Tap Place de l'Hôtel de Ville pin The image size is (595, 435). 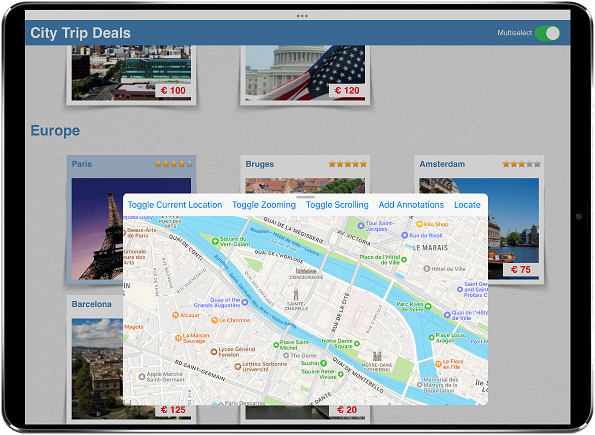click(x=404, y=260)
